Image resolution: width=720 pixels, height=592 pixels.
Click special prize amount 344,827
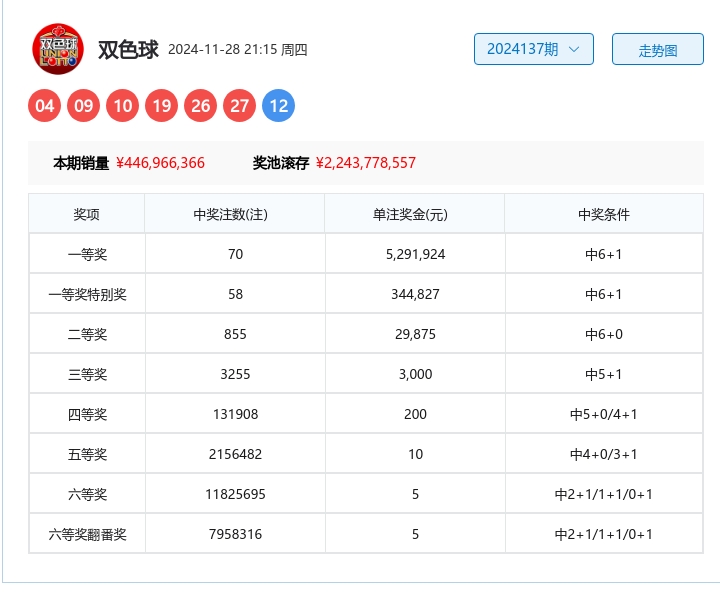tap(416, 294)
